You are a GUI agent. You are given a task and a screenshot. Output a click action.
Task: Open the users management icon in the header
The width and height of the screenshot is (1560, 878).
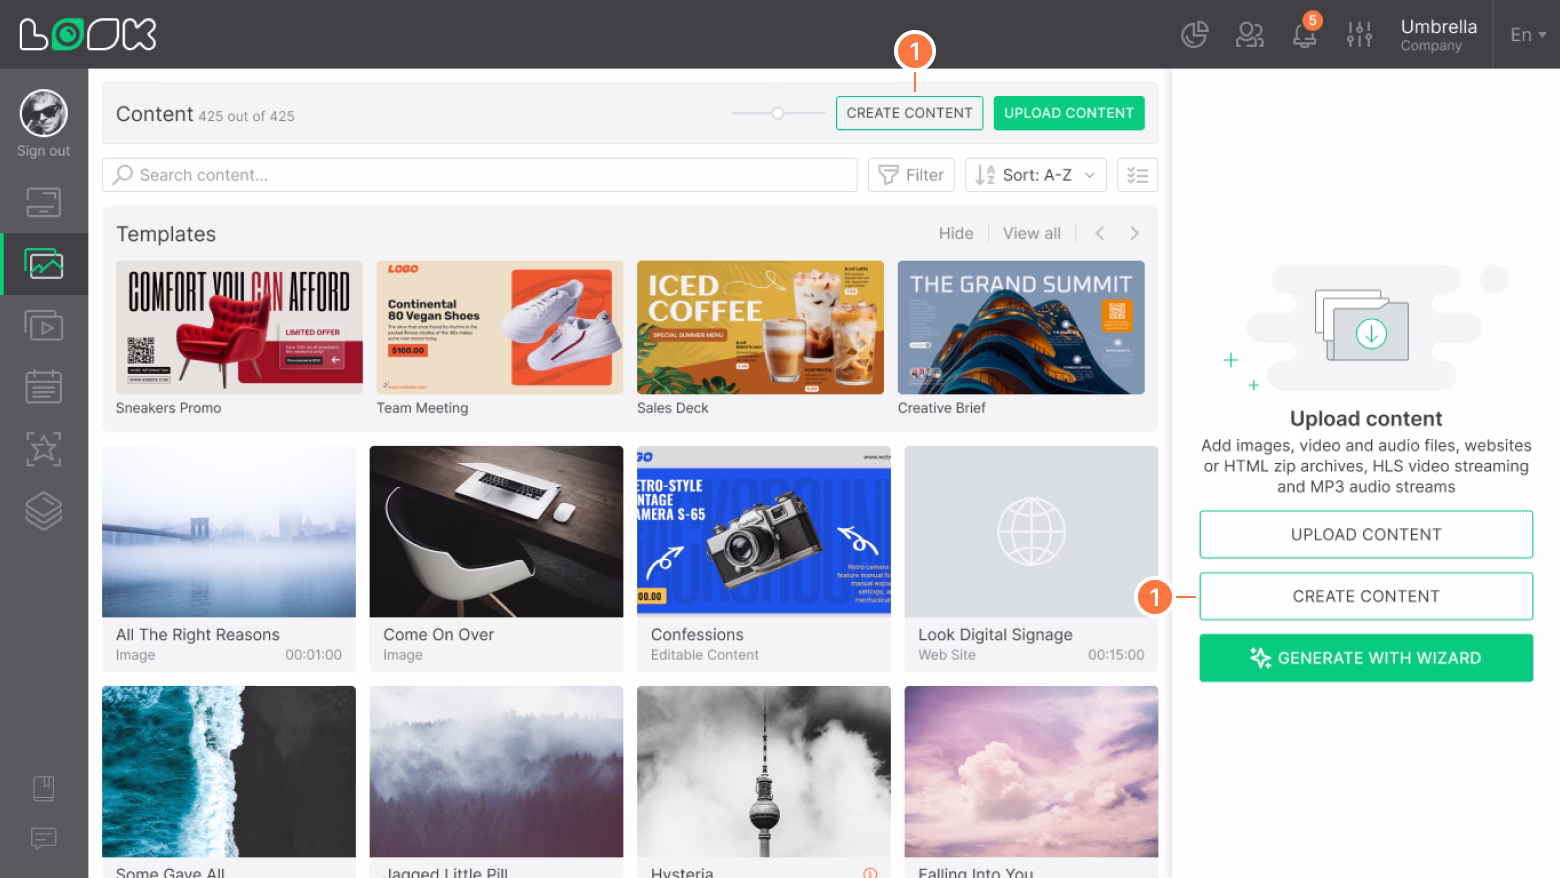tap(1249, 34)
